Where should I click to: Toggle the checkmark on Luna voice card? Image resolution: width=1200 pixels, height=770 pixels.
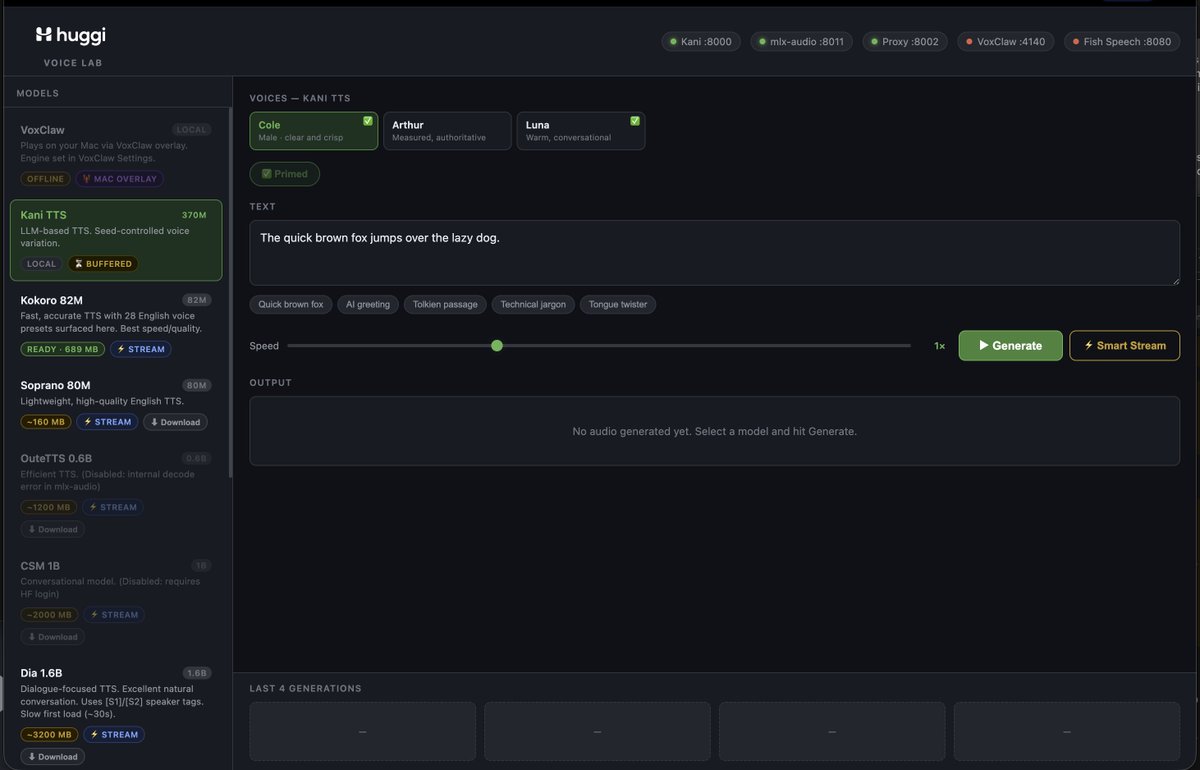point(635,121)
